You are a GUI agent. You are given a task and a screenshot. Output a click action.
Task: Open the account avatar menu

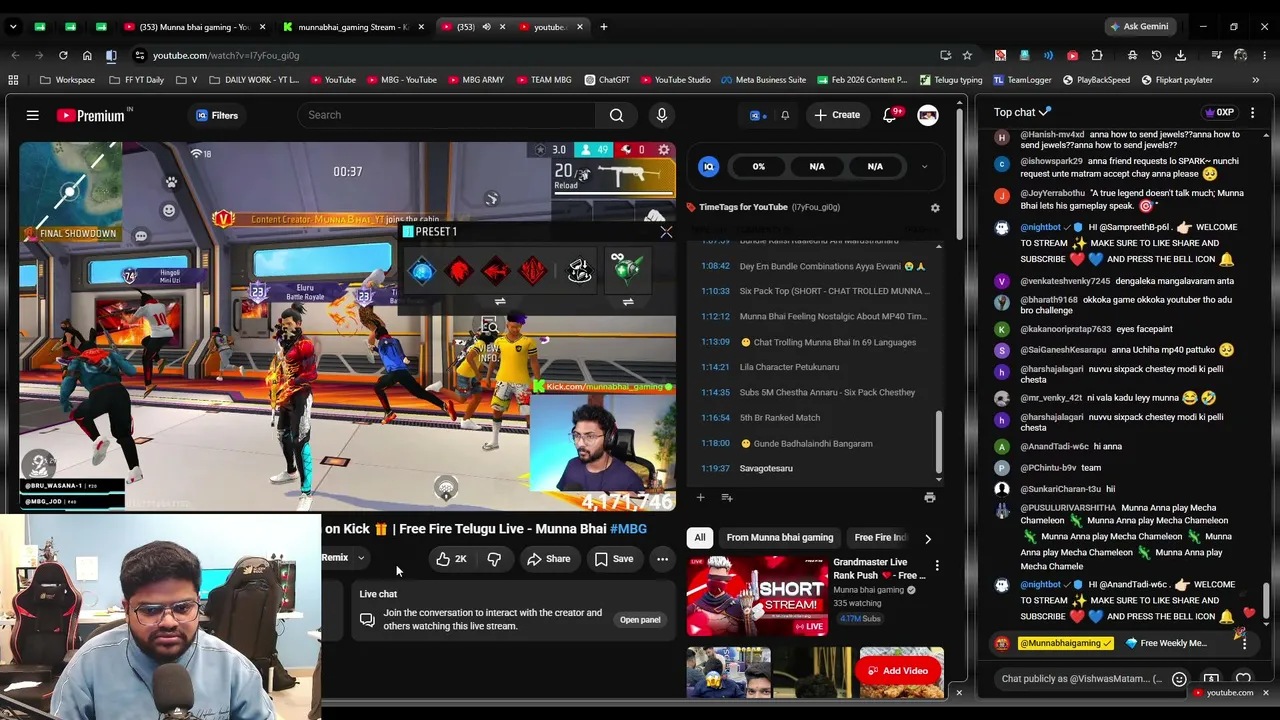(928, 115)
